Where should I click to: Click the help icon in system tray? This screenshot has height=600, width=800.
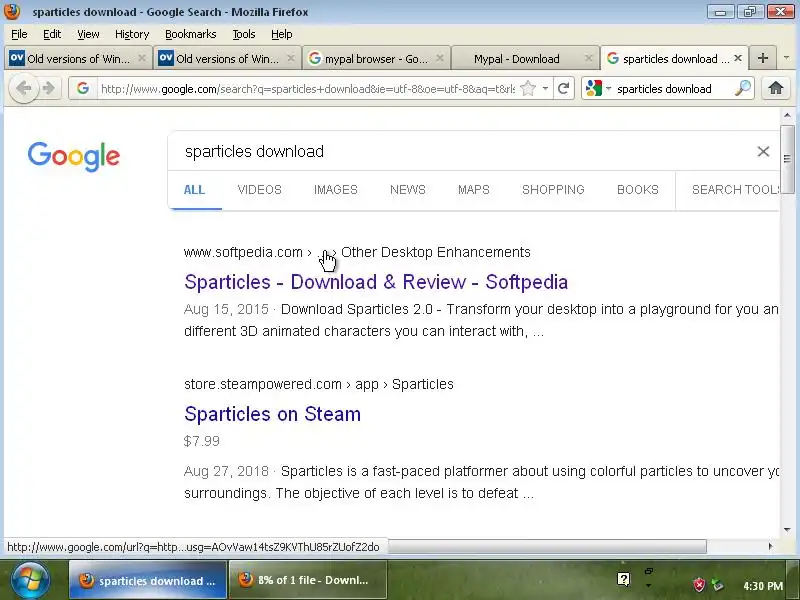[623, 579]
